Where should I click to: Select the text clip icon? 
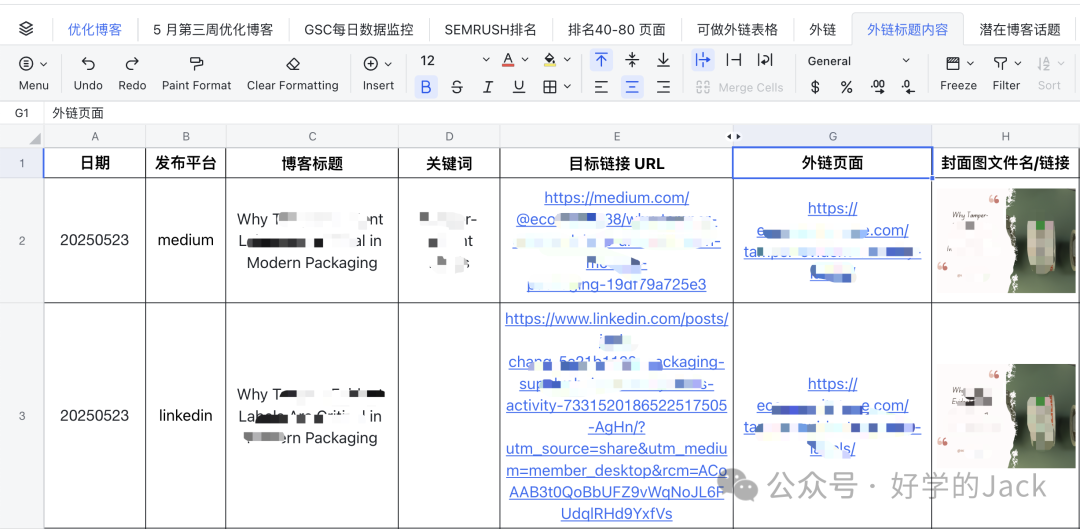734,61
